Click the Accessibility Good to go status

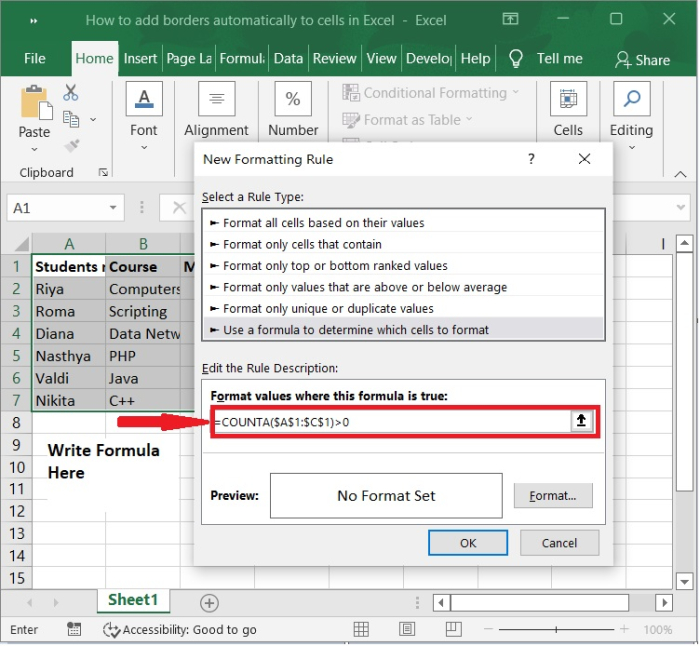click(179, 630)
